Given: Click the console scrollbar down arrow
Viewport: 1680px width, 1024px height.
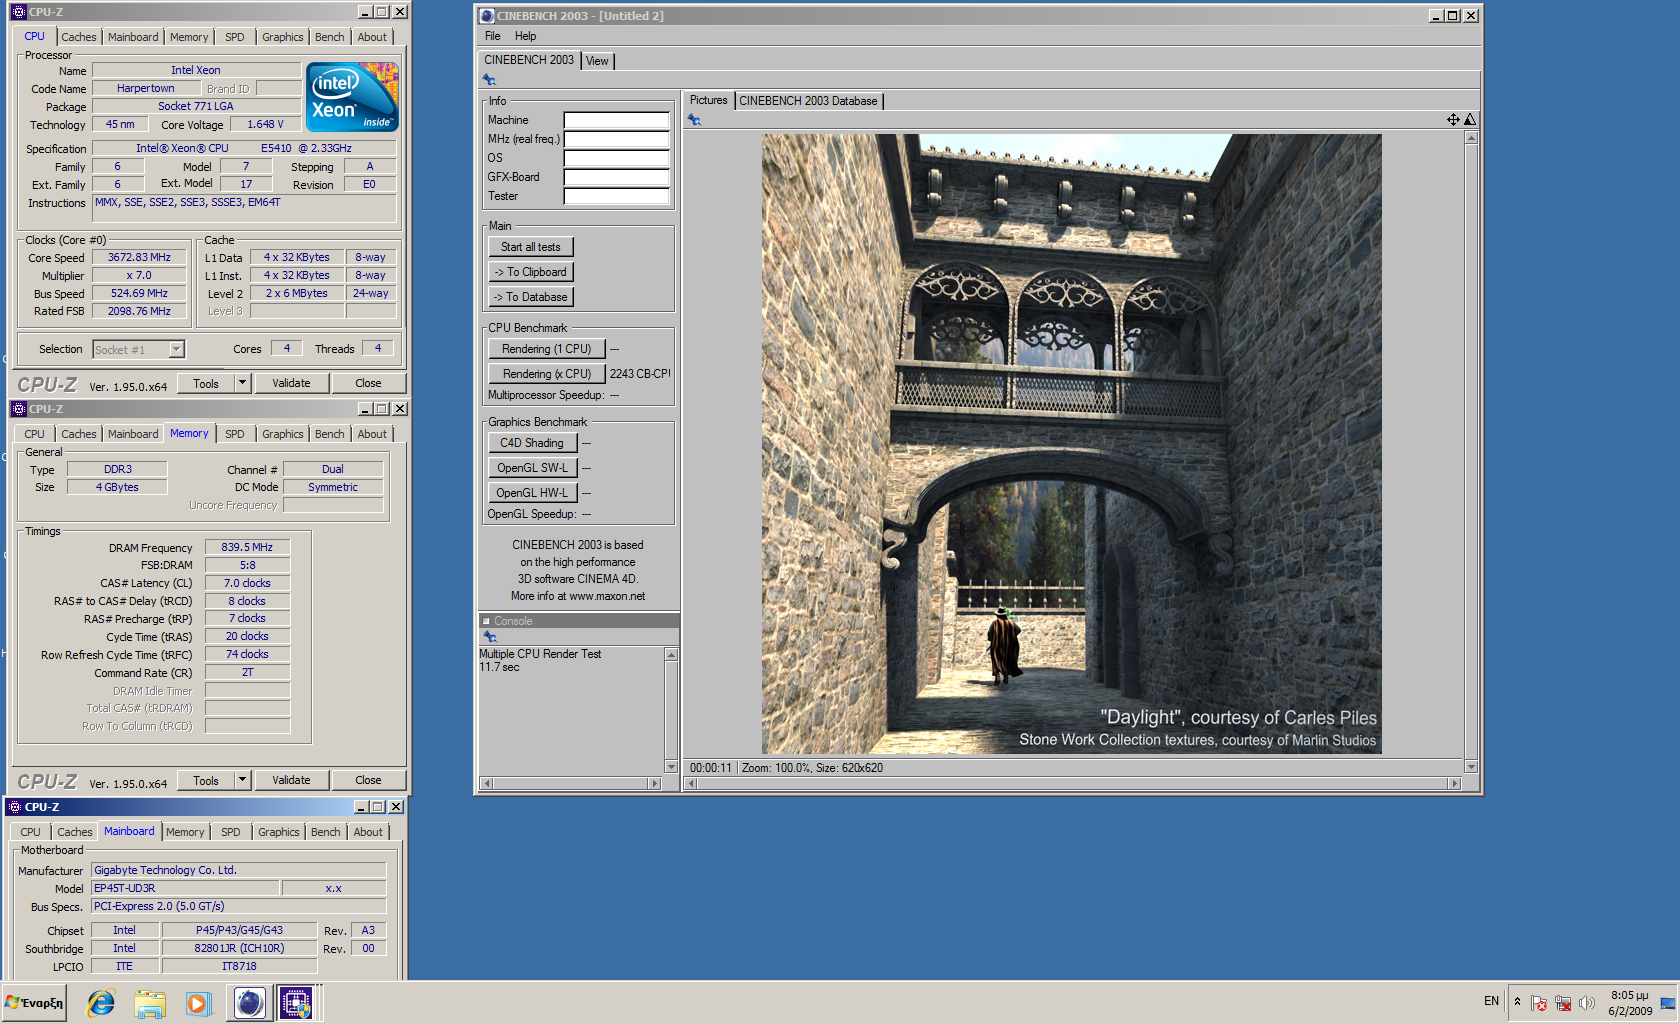Looking at the screenshot, I should (671, 767).
